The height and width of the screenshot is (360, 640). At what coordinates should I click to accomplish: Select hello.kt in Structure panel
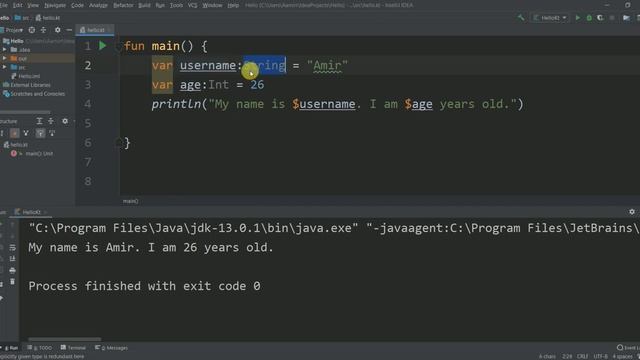pos(16,144)
